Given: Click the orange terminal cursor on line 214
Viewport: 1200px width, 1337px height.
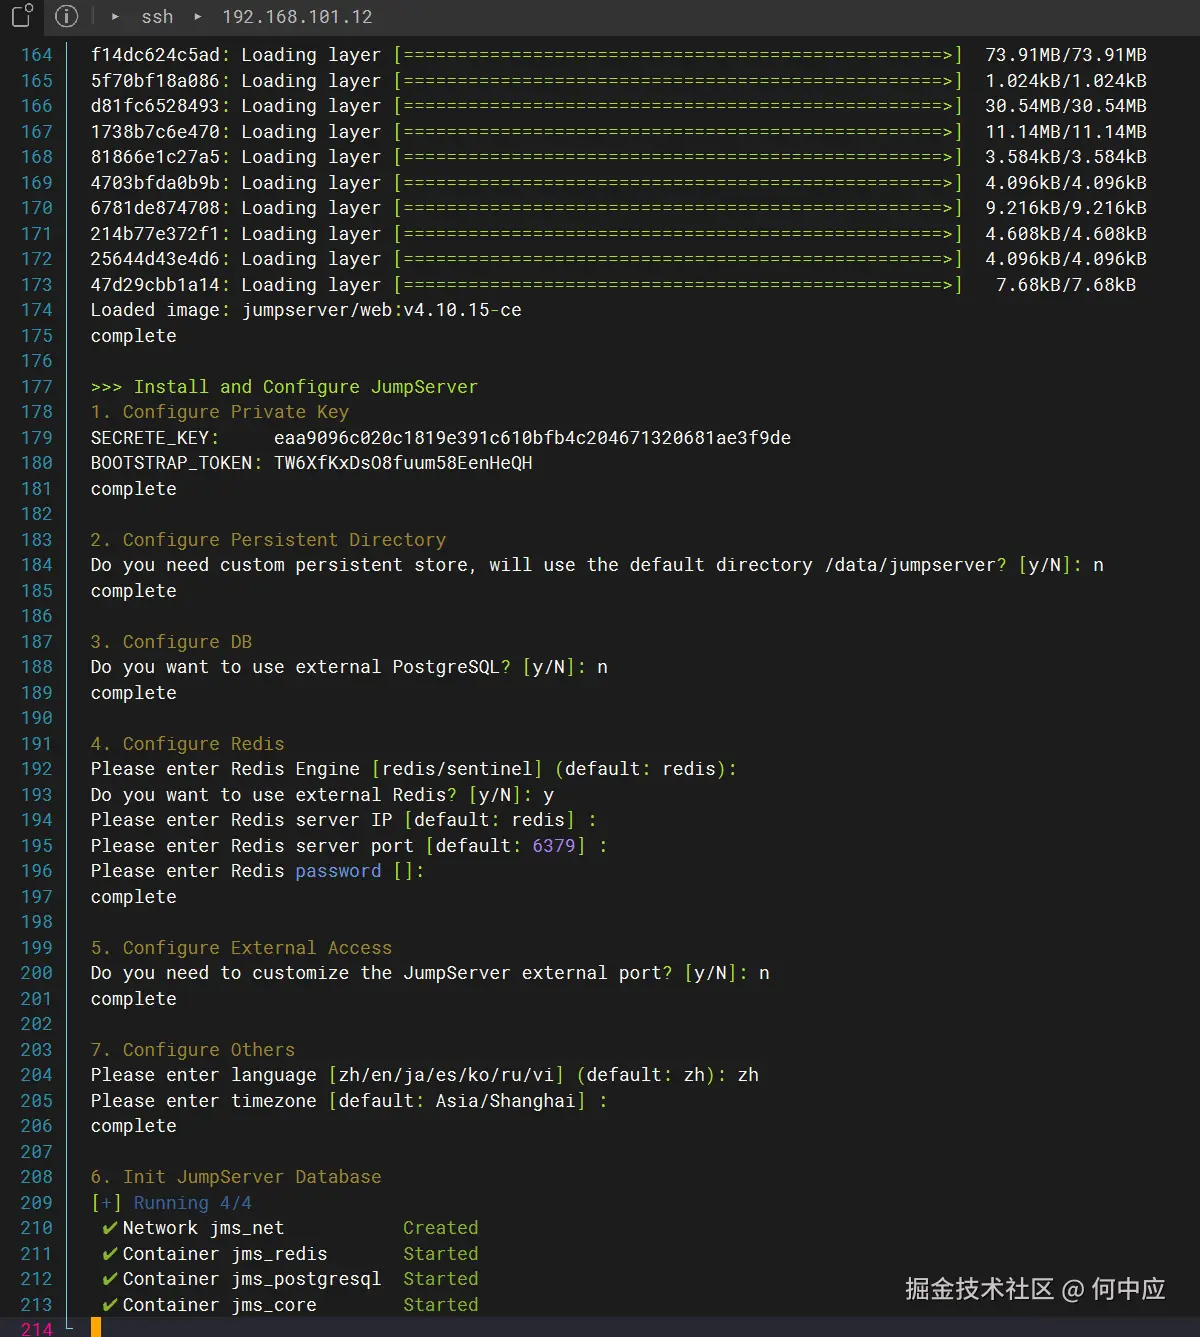Looking at the screenshot, I should coord(96,1328).
